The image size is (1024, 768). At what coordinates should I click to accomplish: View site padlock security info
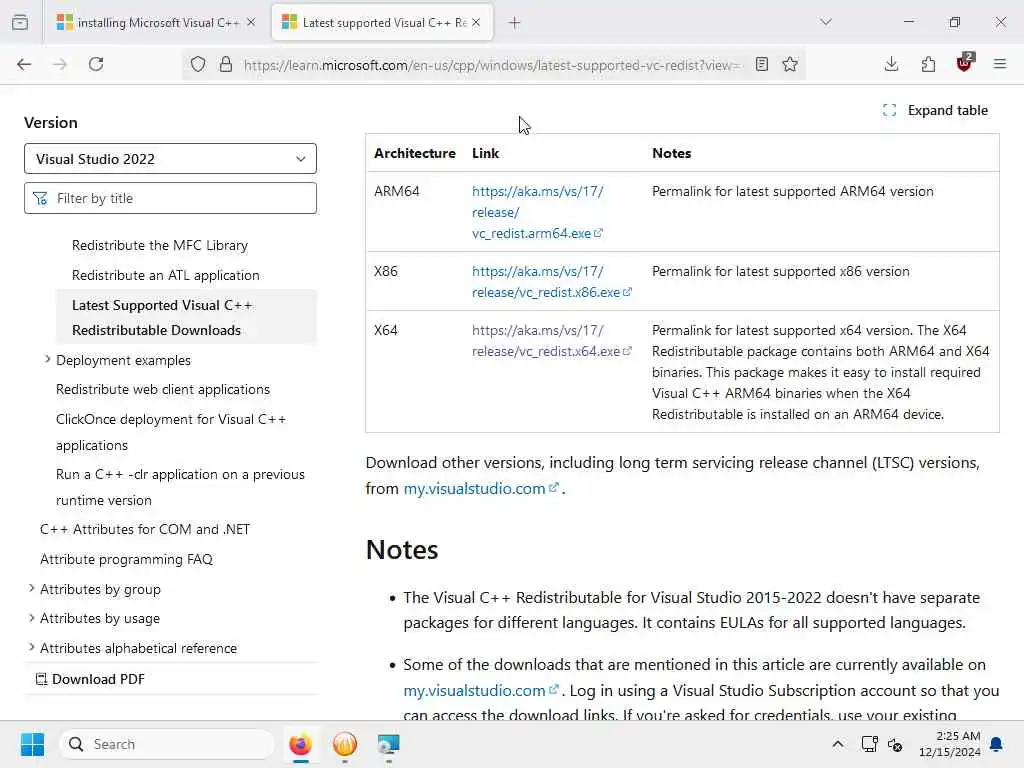pos(226,64)
